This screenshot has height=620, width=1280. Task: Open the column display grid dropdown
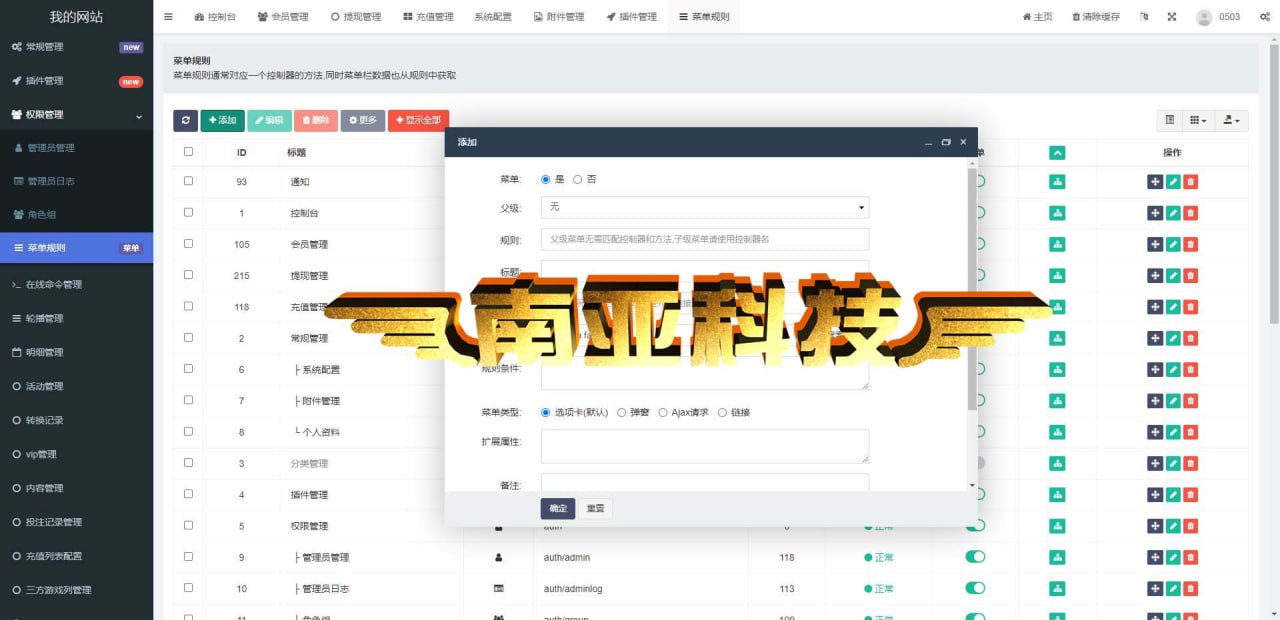1197,120
